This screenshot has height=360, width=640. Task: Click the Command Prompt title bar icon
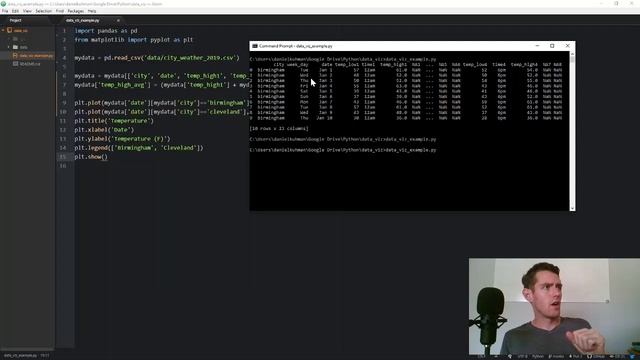click(255, 46)
